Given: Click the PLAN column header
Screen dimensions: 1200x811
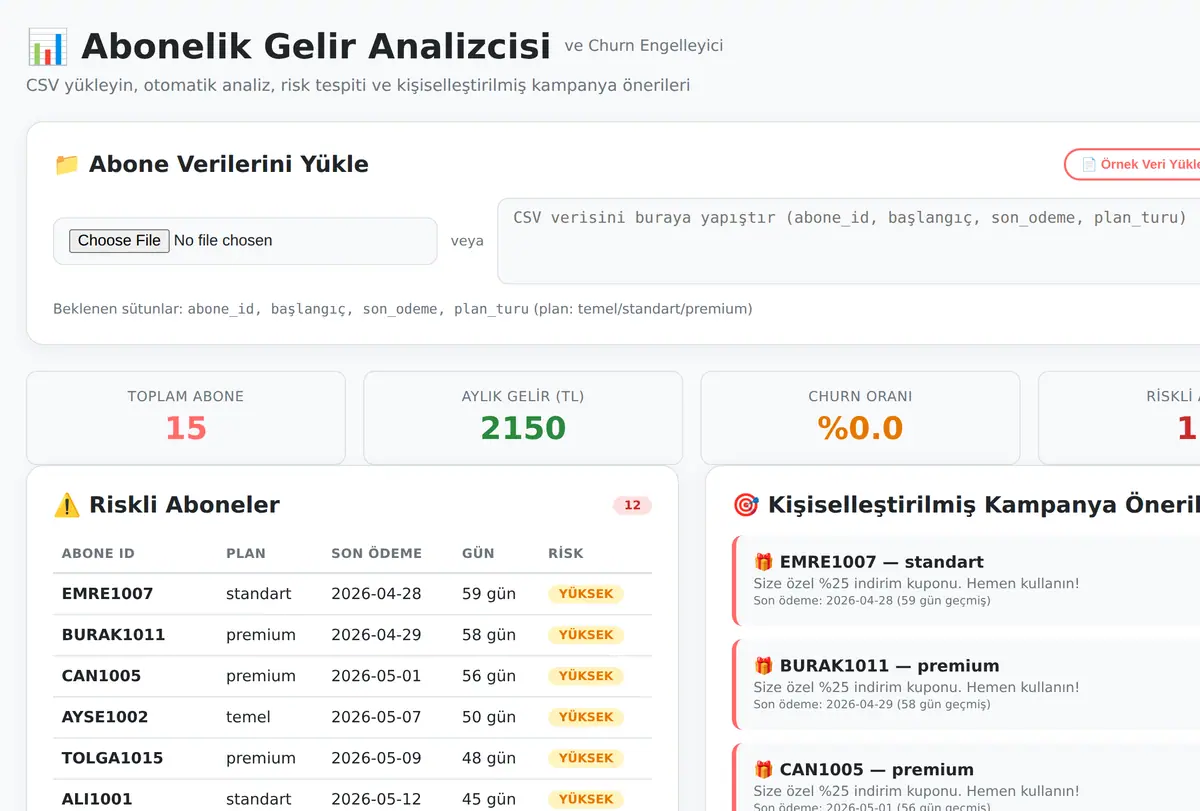Looking at the screenshot, I should click(x=246, y=553).
